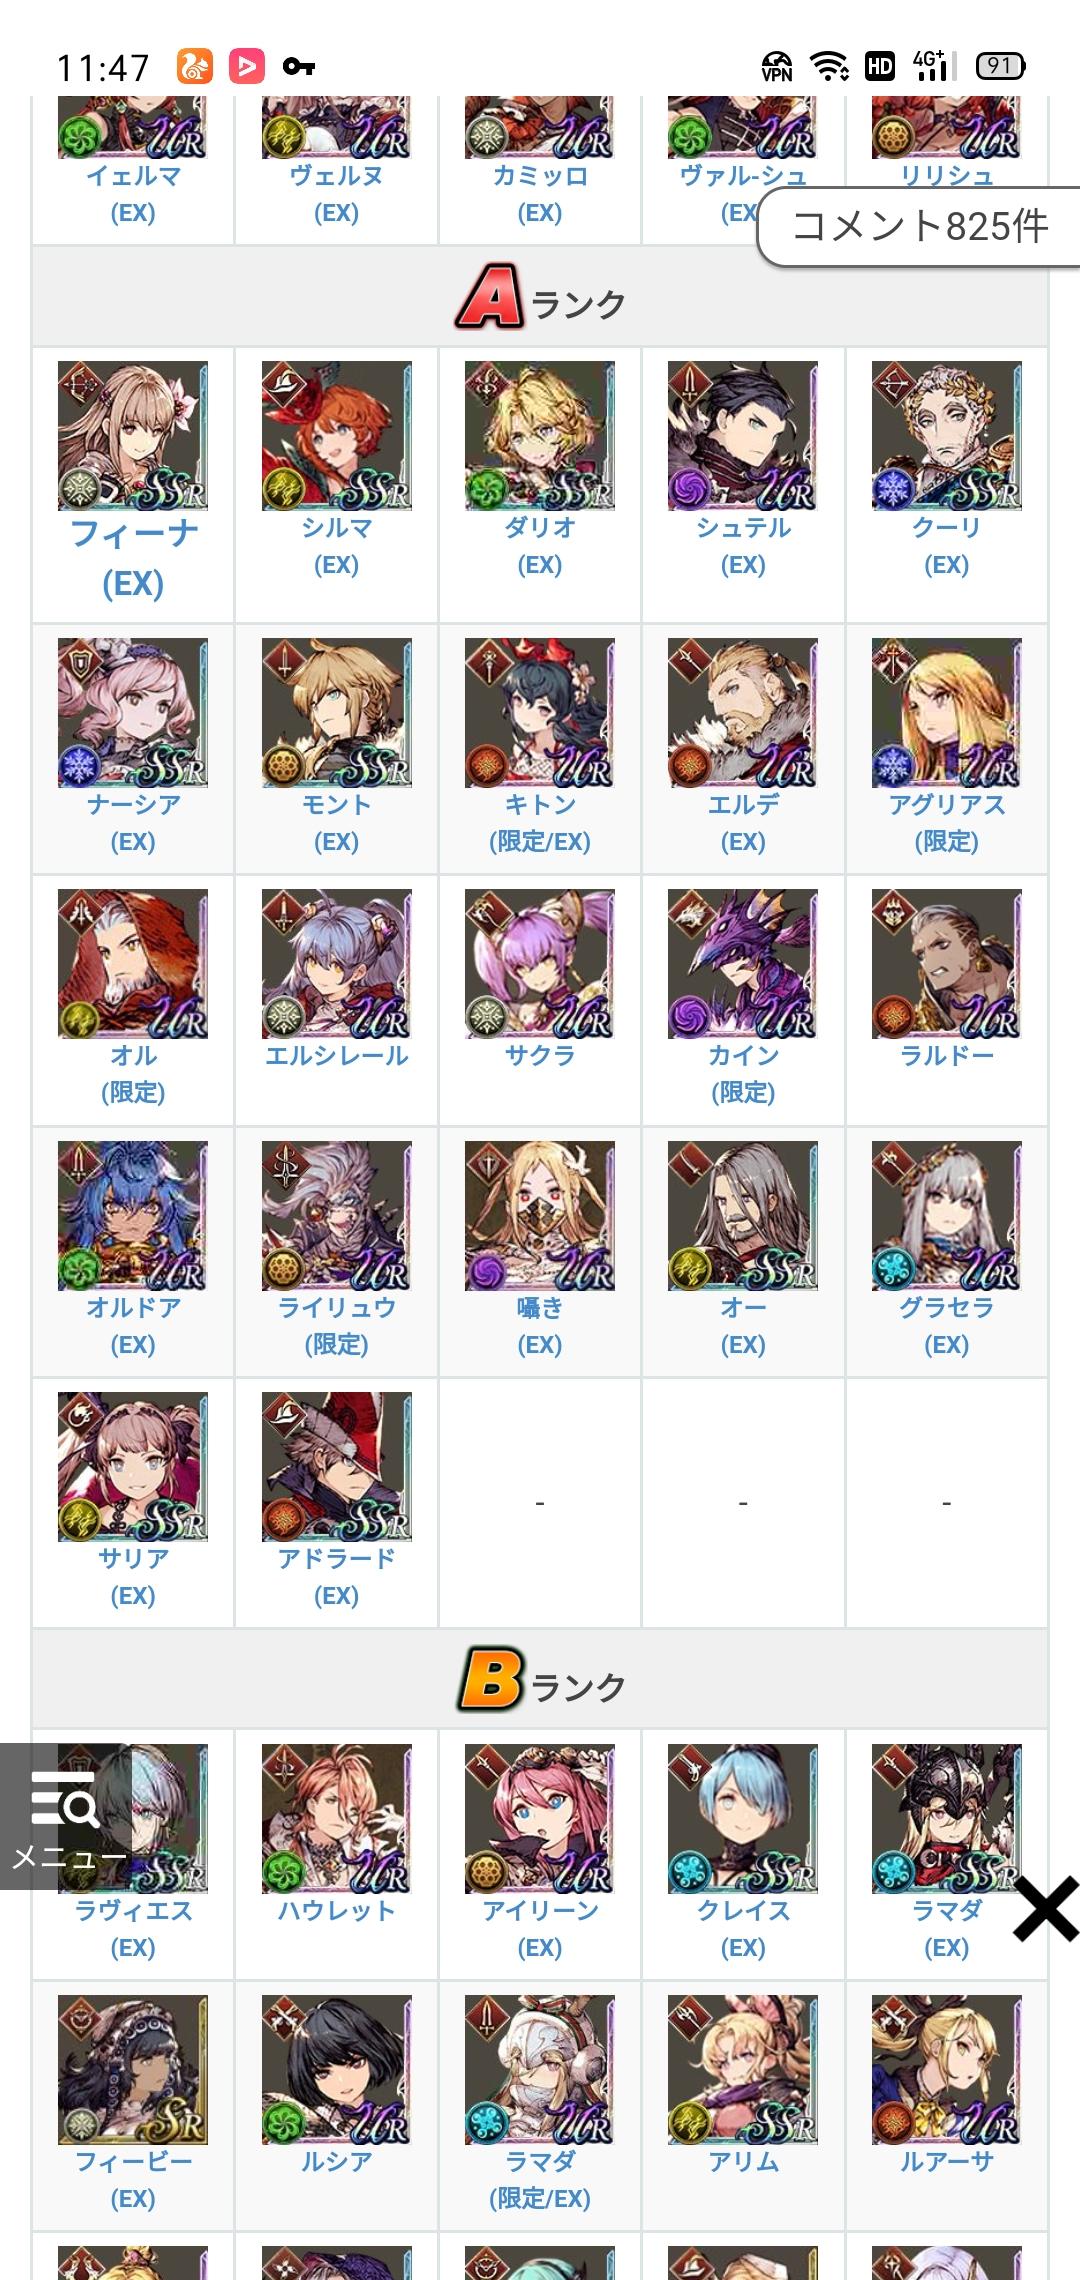Image resolution: width=1080 pixels, height=2280 pixels.
Task: Open the シュテル (EX) unit icon
Action: click(x=743, y=436)
